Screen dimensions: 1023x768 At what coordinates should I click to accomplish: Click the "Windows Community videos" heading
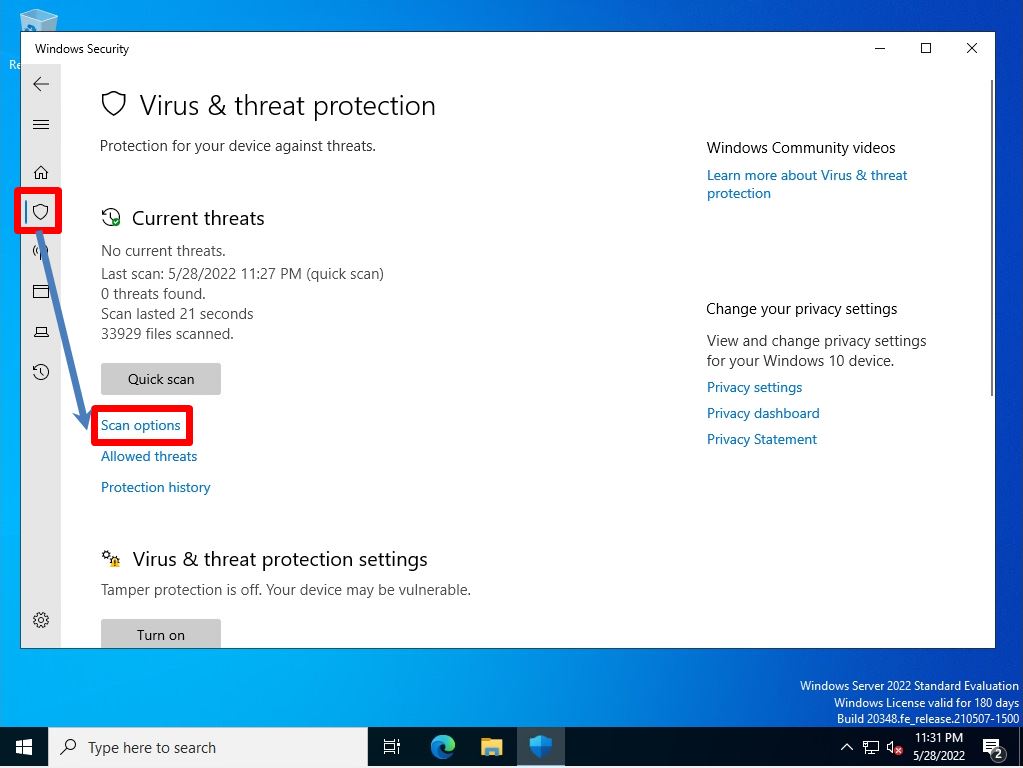click(801, 147)
